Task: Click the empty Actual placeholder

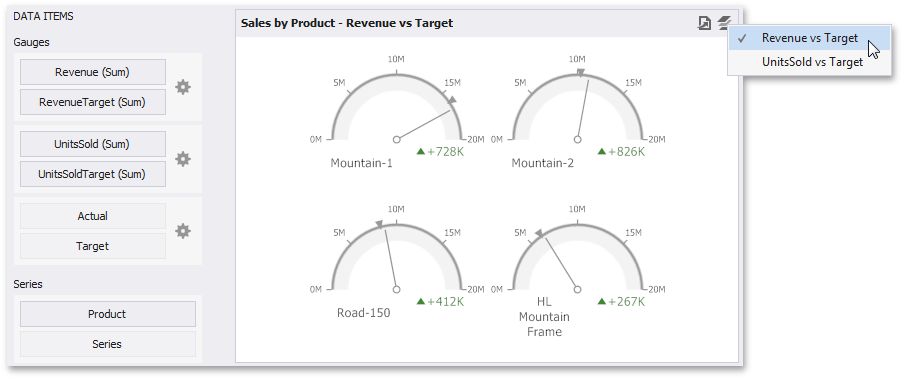Action: (x=93, y=216)
